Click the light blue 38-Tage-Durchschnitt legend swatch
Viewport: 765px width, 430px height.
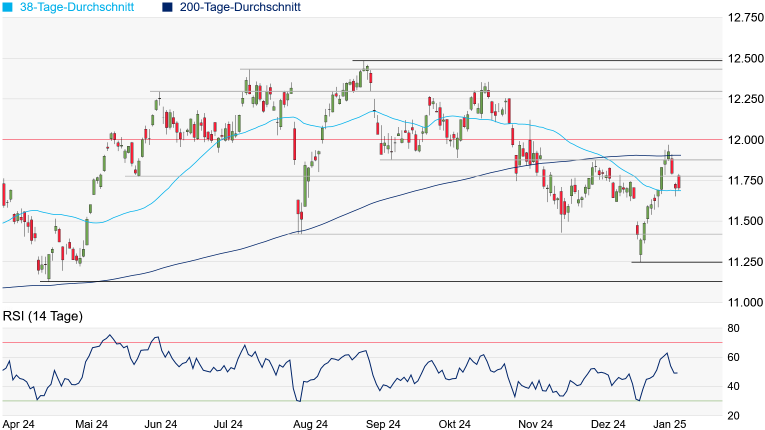click(9, 7)
